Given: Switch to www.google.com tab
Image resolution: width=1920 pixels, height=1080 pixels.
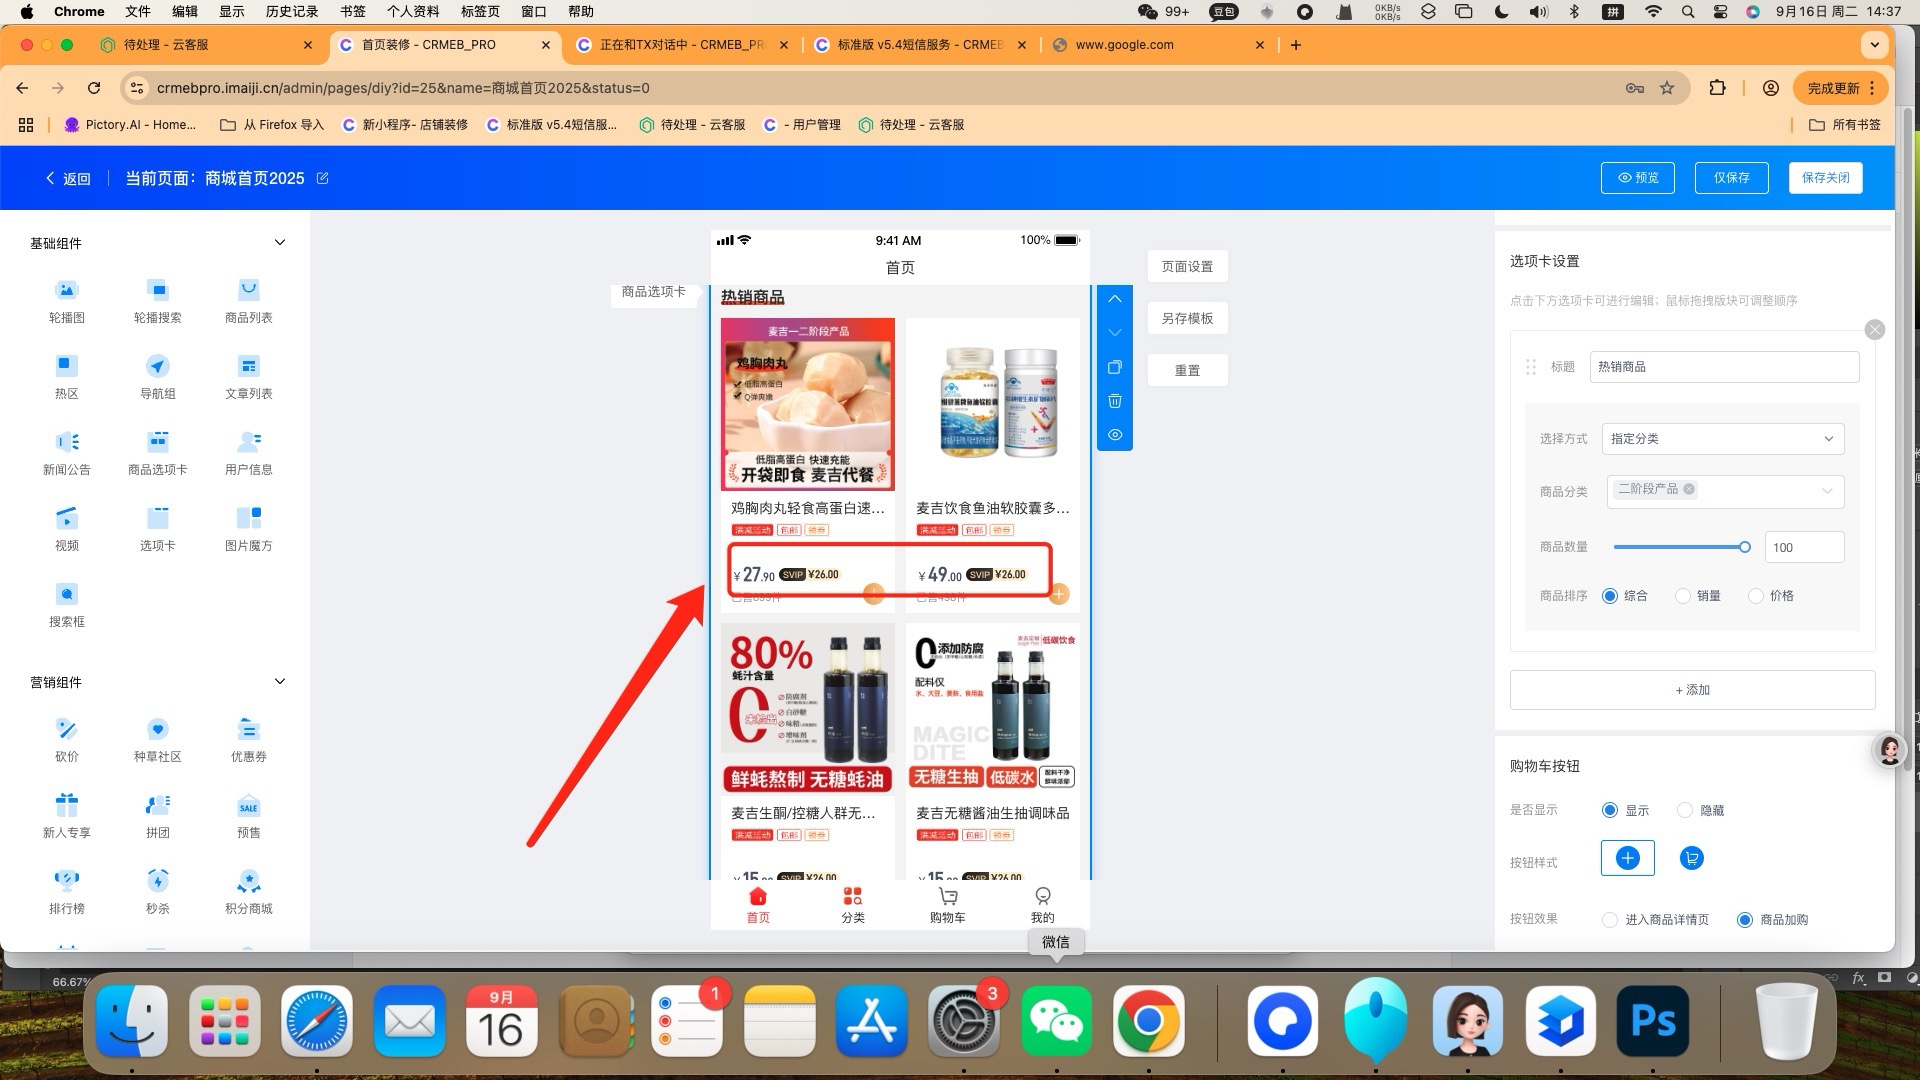Looking at the screenshot, I should point(1158,45).
